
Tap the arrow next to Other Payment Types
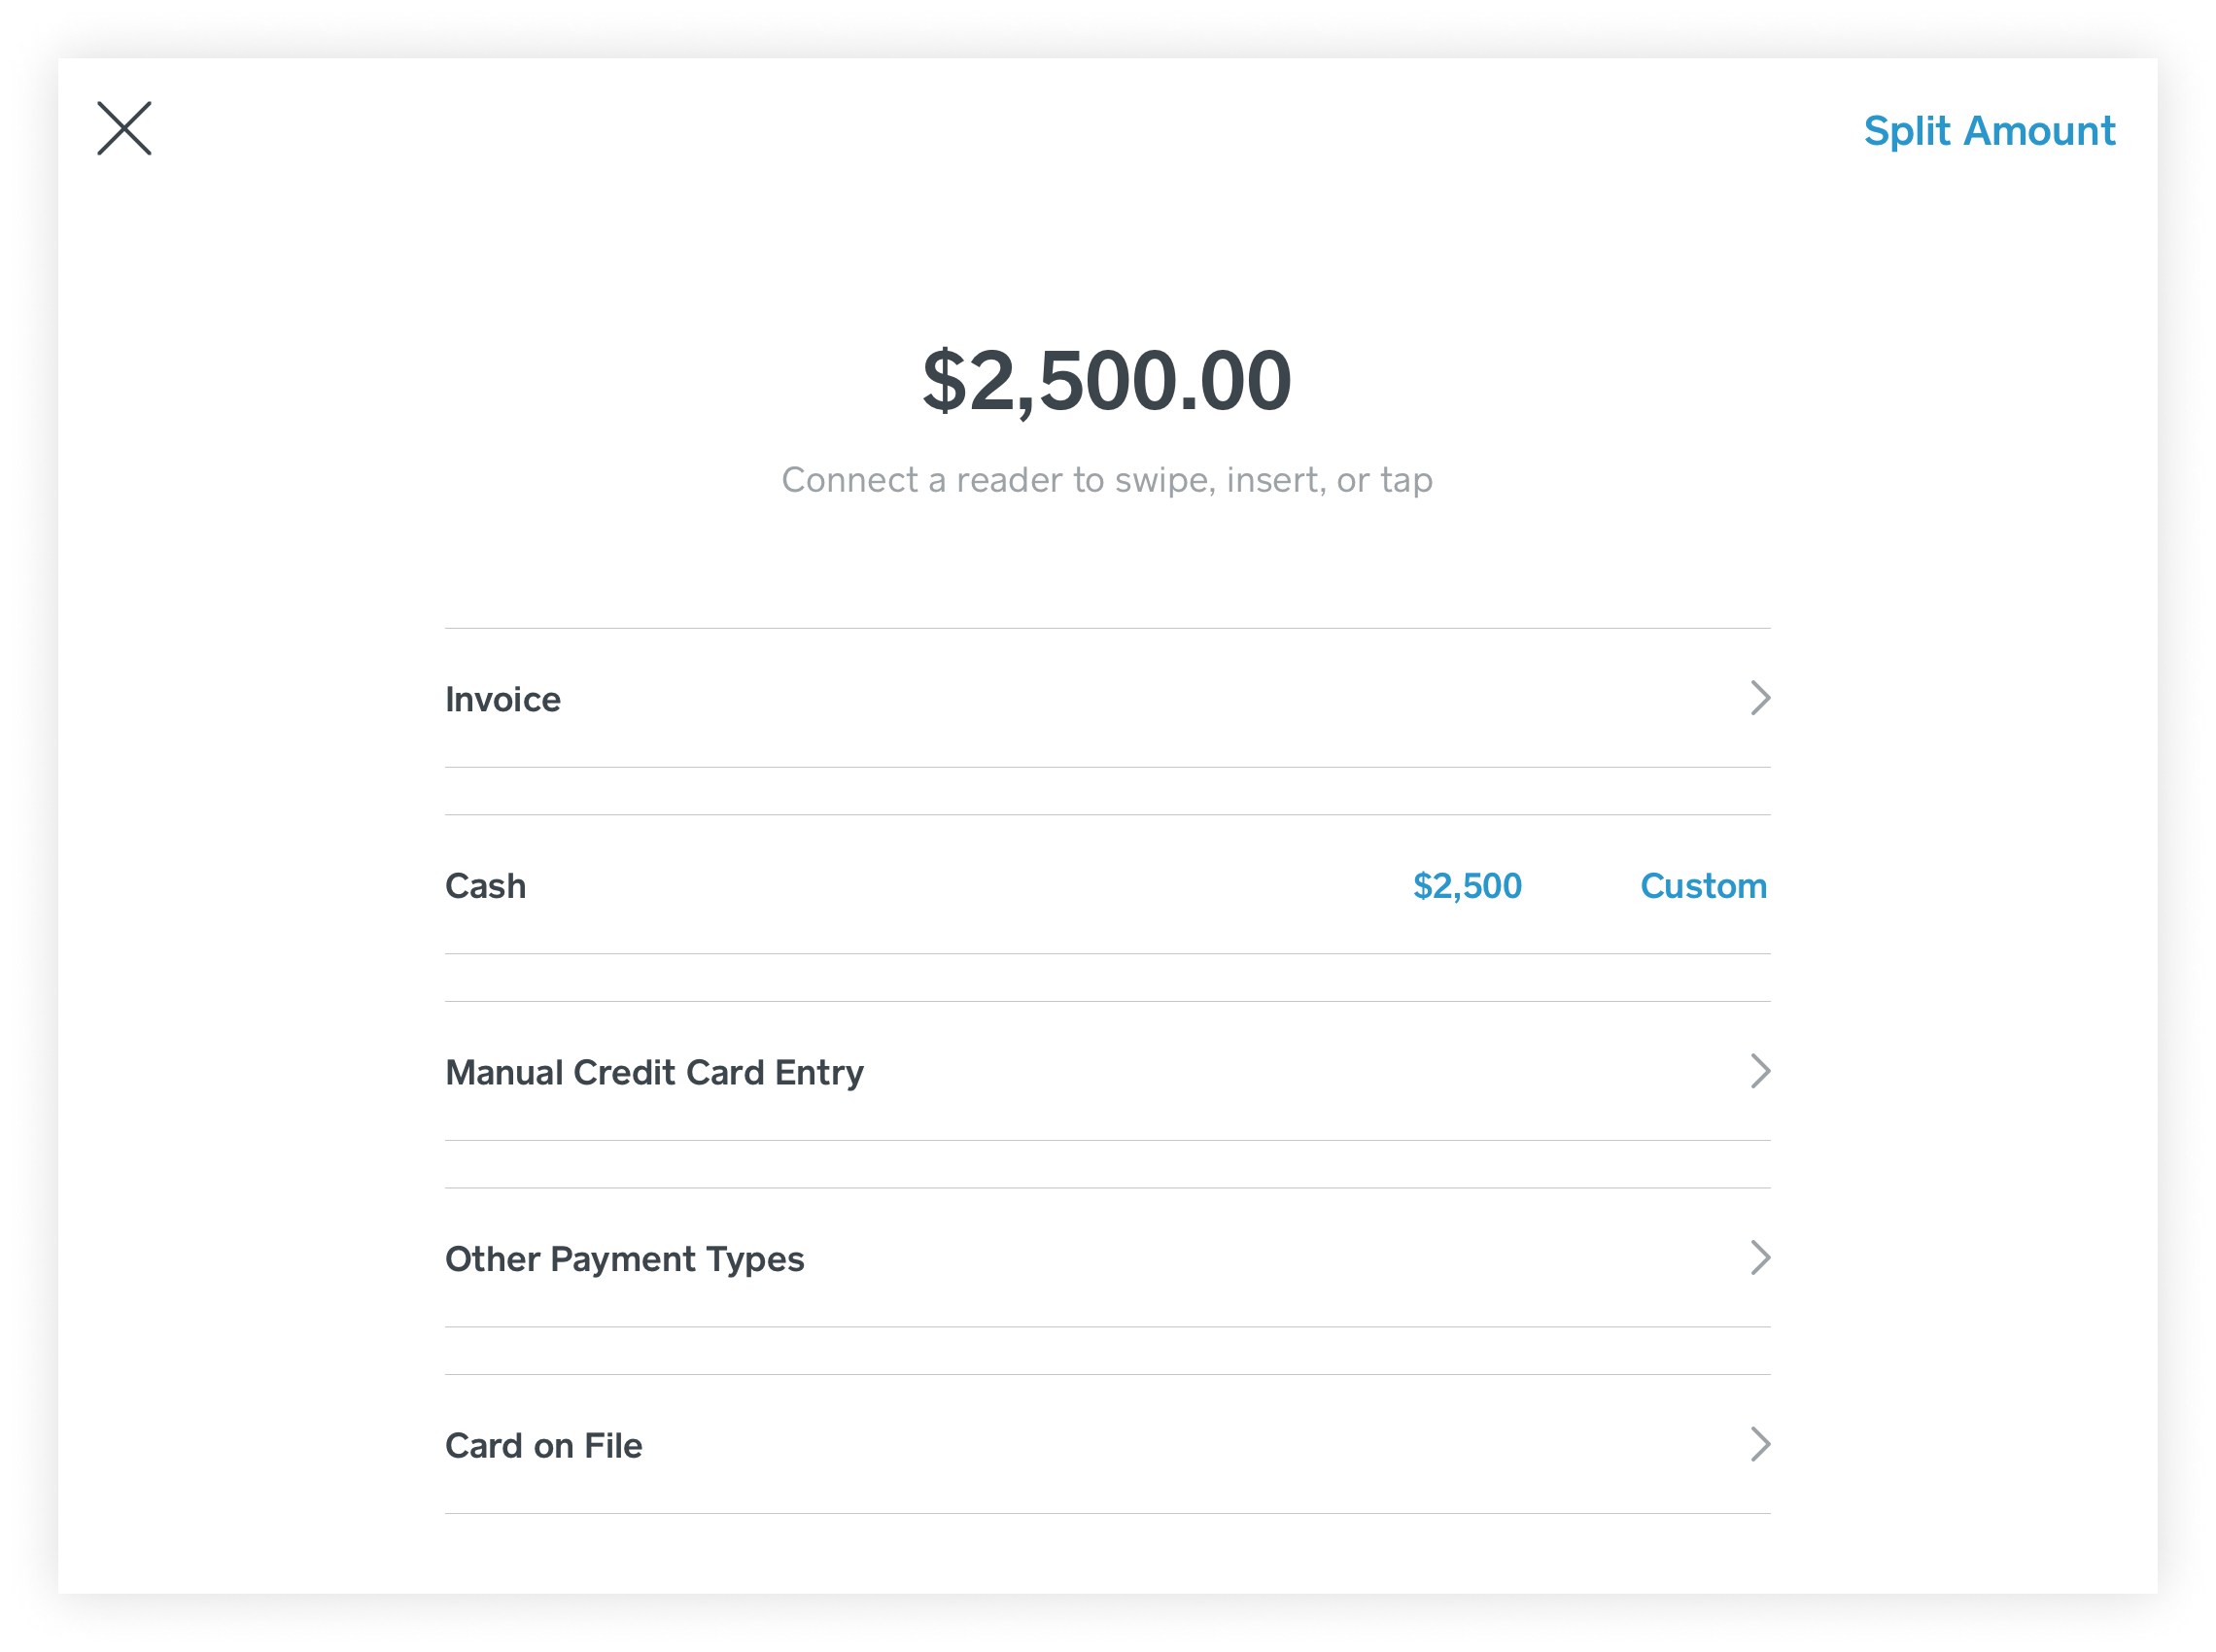pyautogui.click(x=1760, y=1258)
